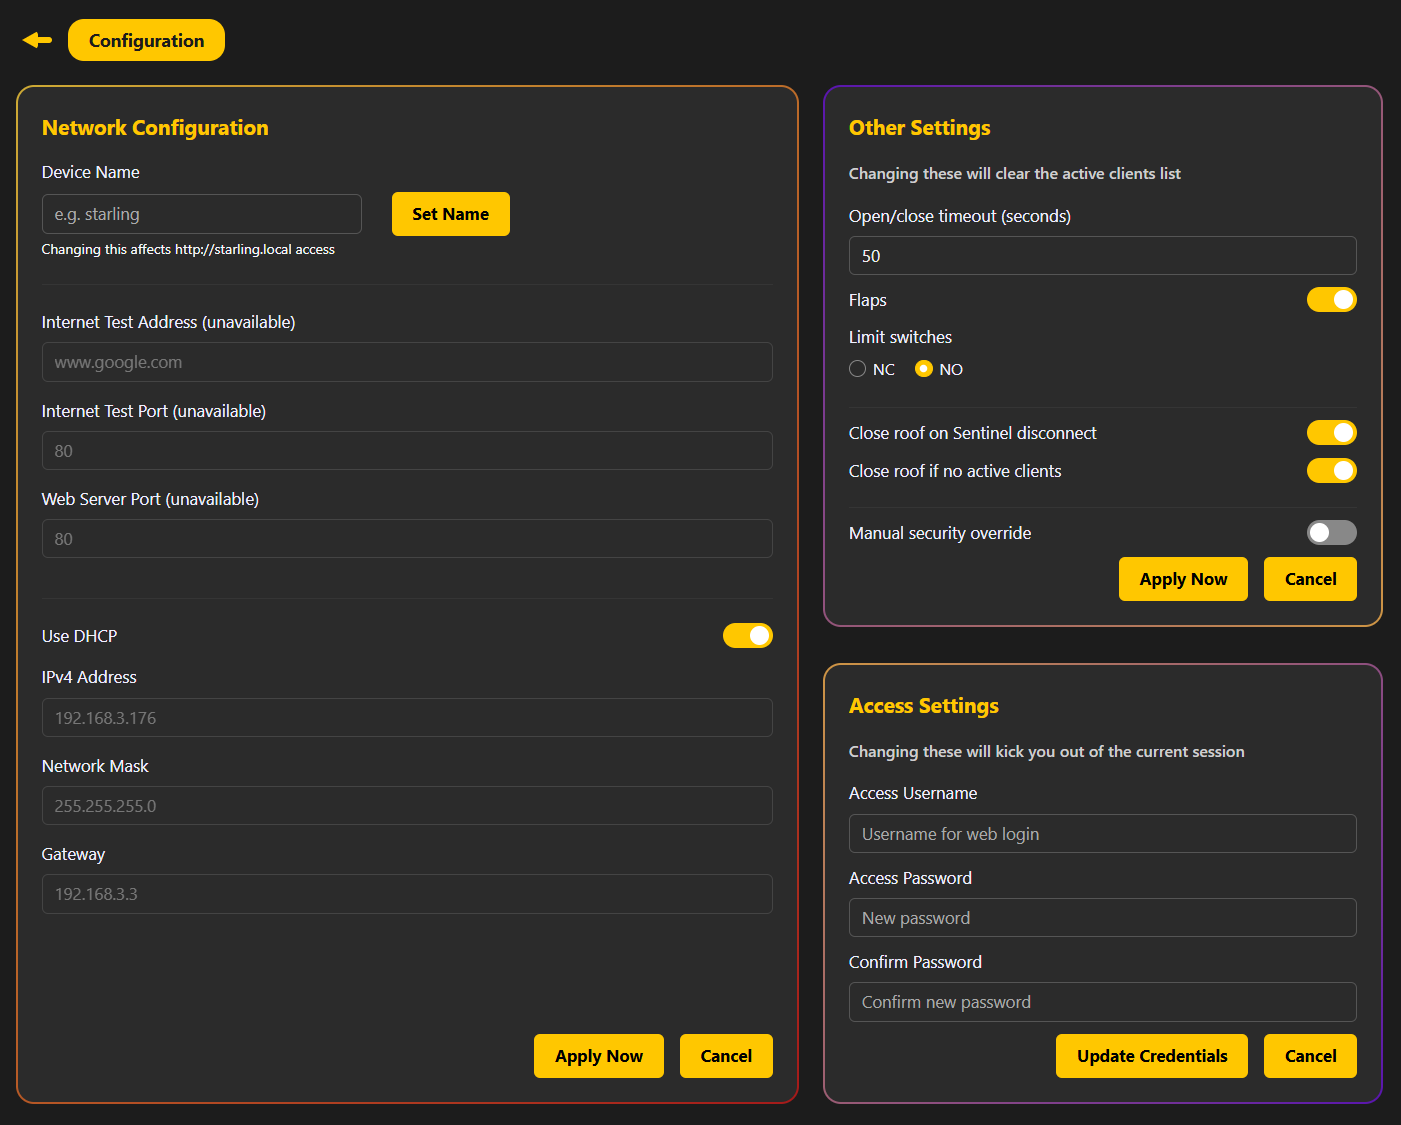Click the Confirm new password field

tap(1101, 1002)
